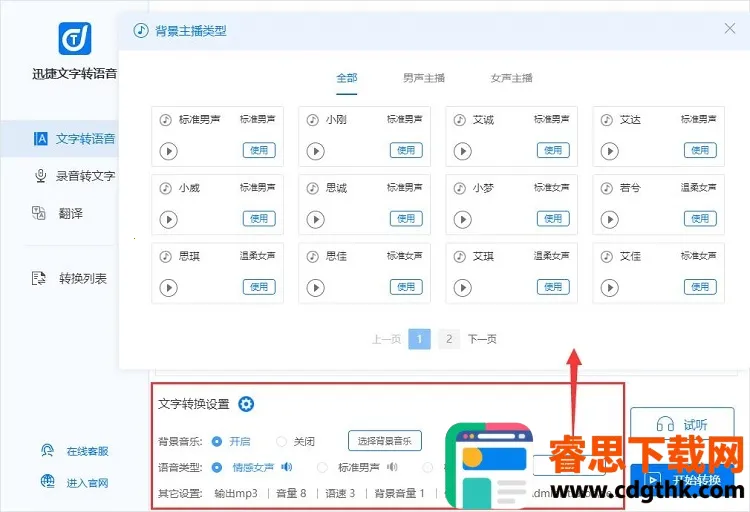Switch to the 男声主播 tab
This screenshot has height=512, width=750.
click(424, 78)
